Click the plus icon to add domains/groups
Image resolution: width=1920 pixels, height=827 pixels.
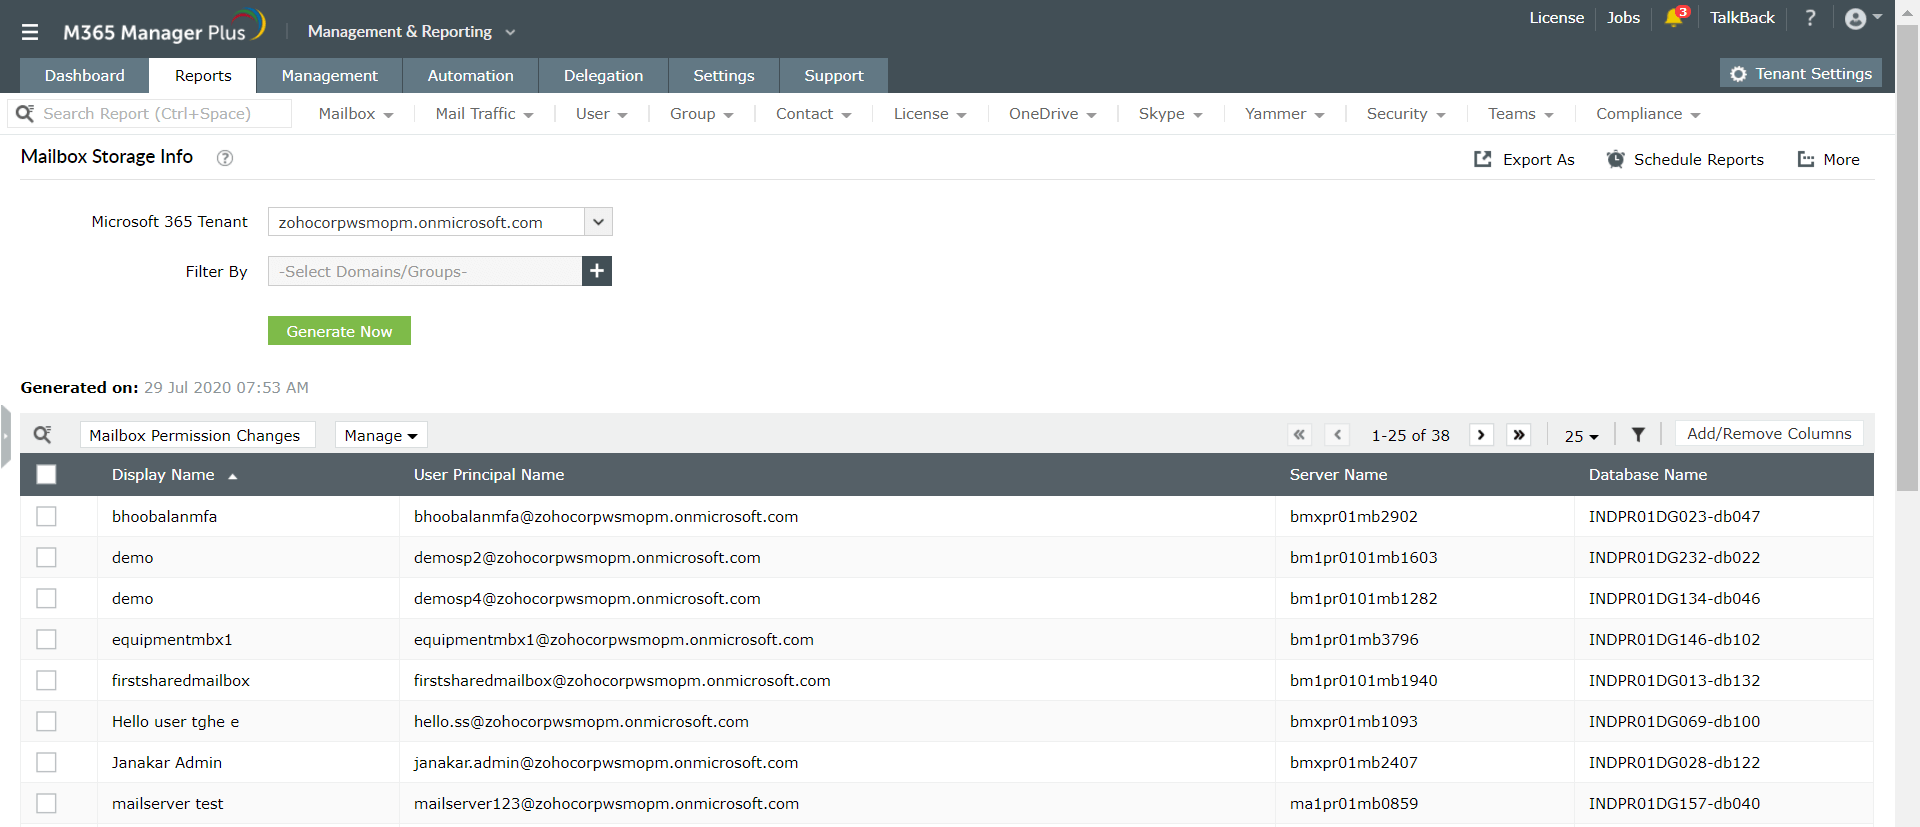point(597,271)
